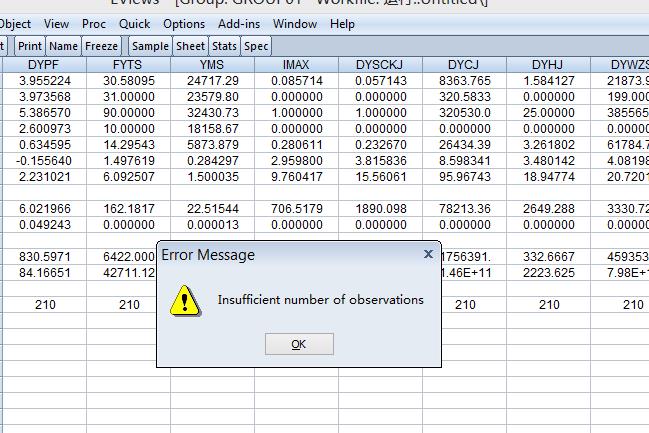Click the yellow warning icon
The height and width of the screenshot is (433, 649).
point(185,301)
